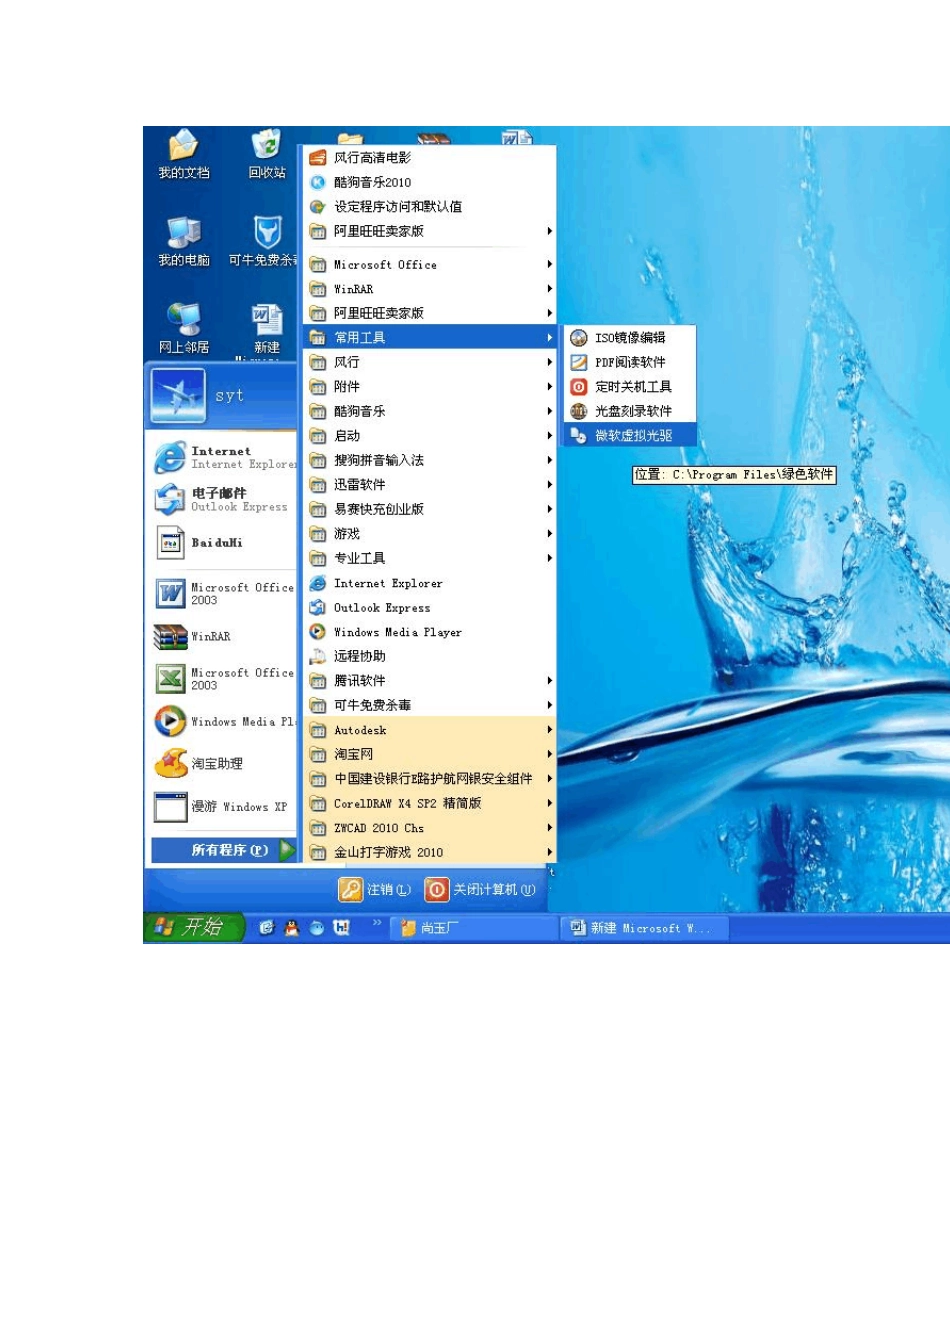Expand the 游戏 submenu

[430, 534]
